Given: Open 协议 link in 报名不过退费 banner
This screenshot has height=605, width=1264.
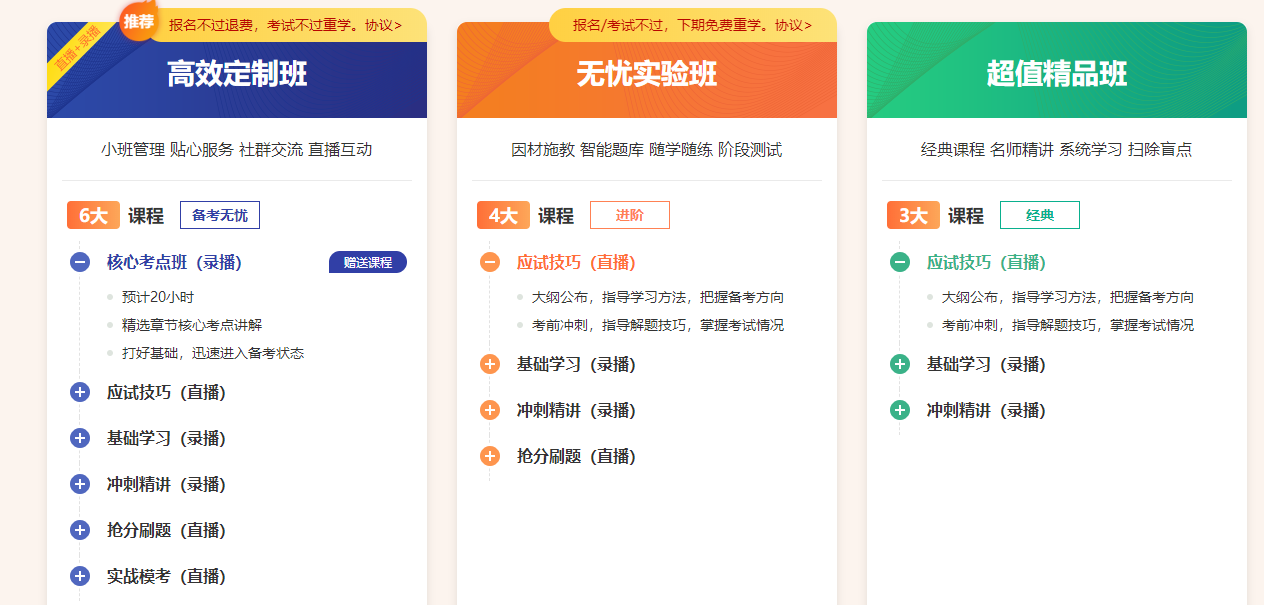Looking at the screenshot, I should click(x=383, y=25).
